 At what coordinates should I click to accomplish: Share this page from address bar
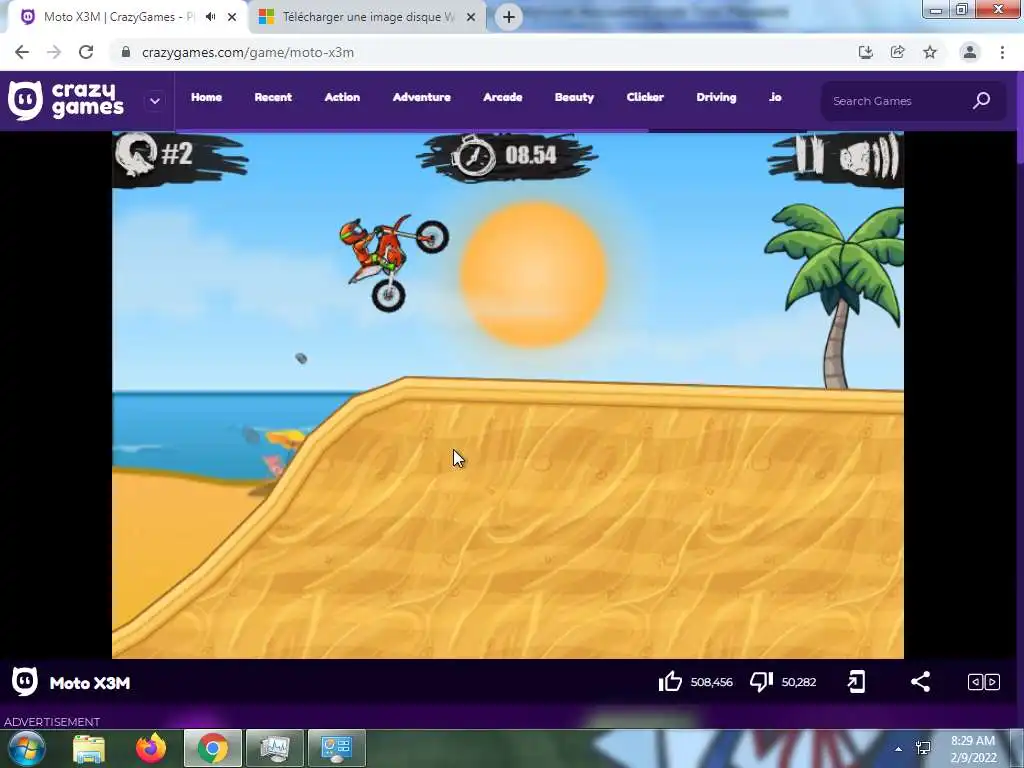(897, 52)
